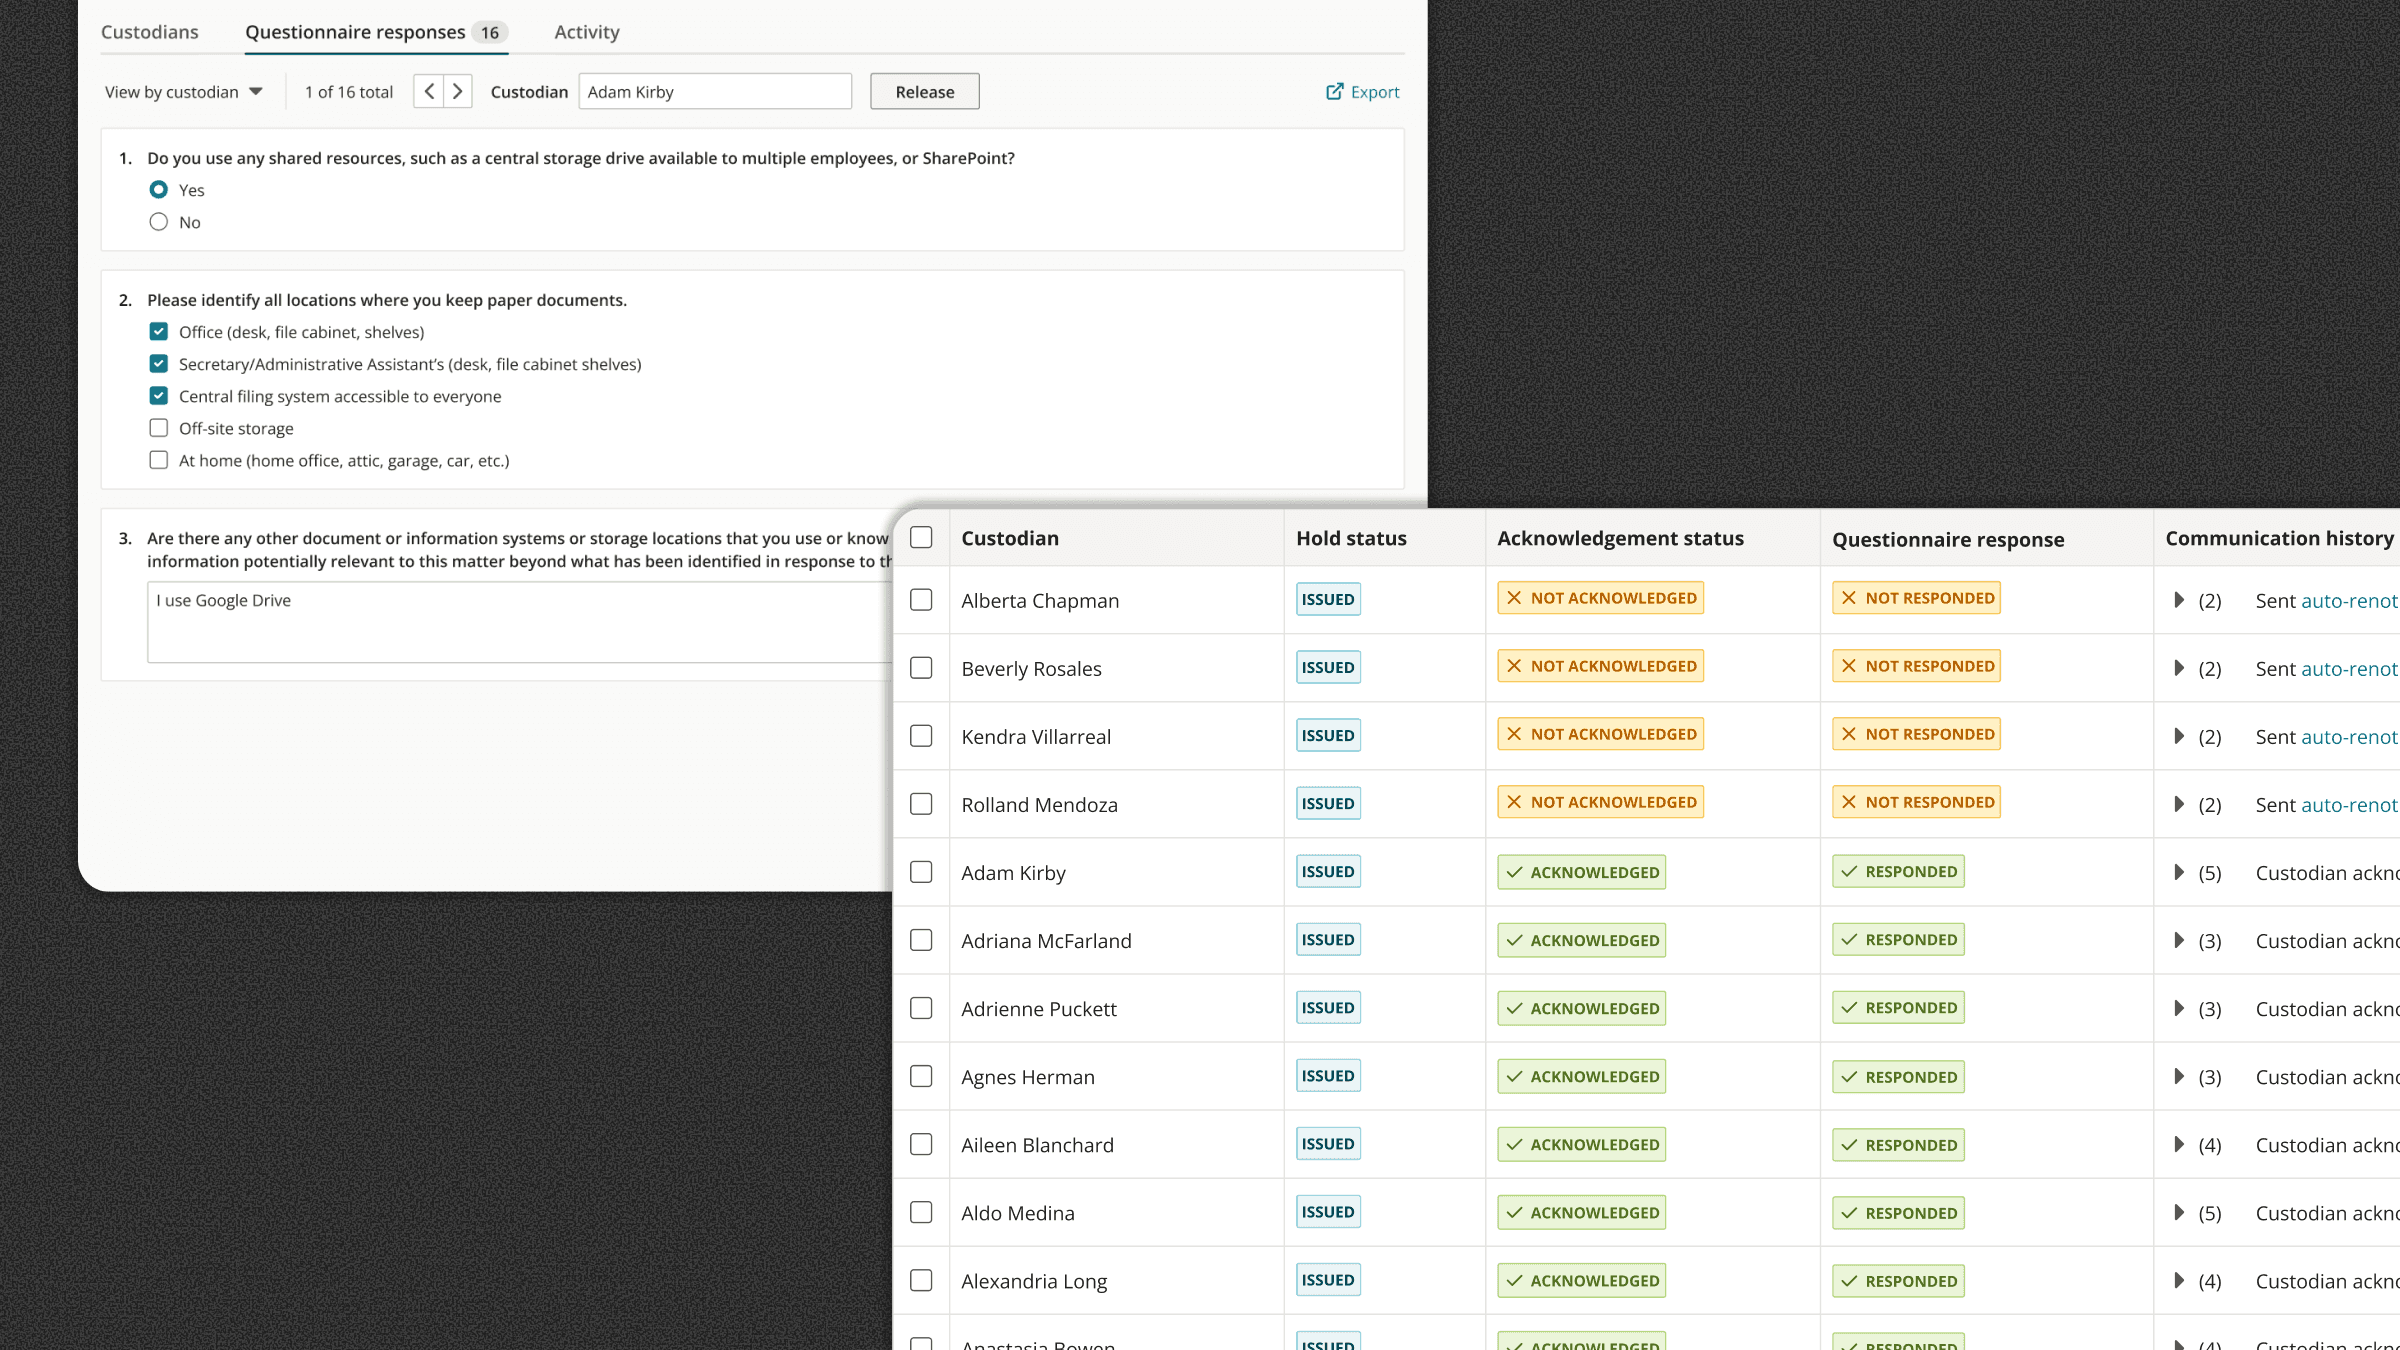Navigate to previous custodian using left arrow
Viewport: 2400px width, 1350px height.
coord(428,91)
